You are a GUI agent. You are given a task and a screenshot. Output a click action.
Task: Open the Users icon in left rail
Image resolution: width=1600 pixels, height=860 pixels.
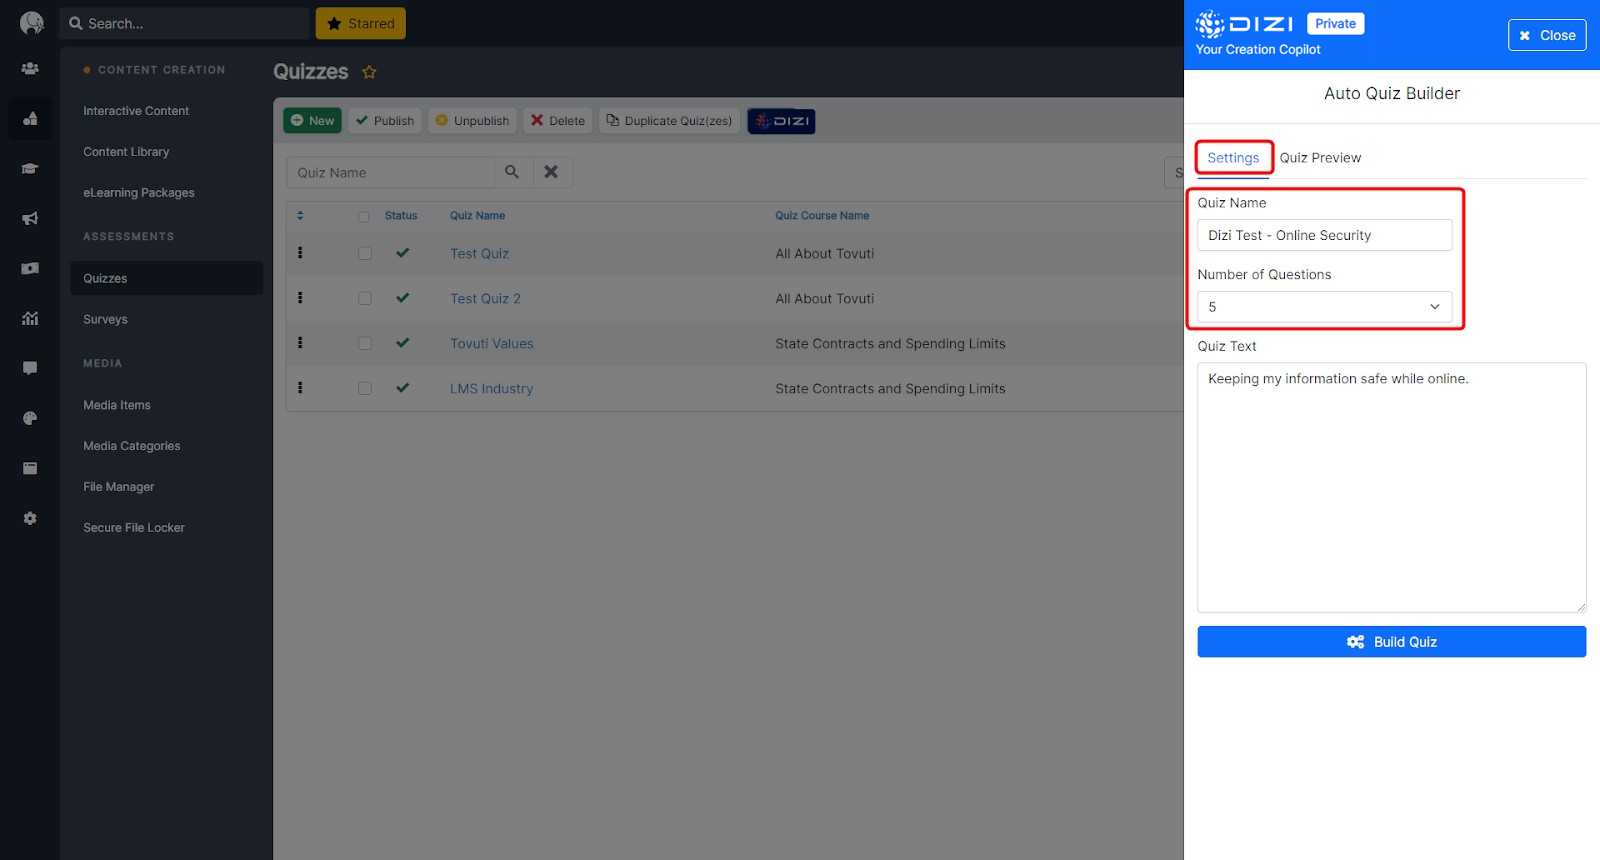point(30,69)
